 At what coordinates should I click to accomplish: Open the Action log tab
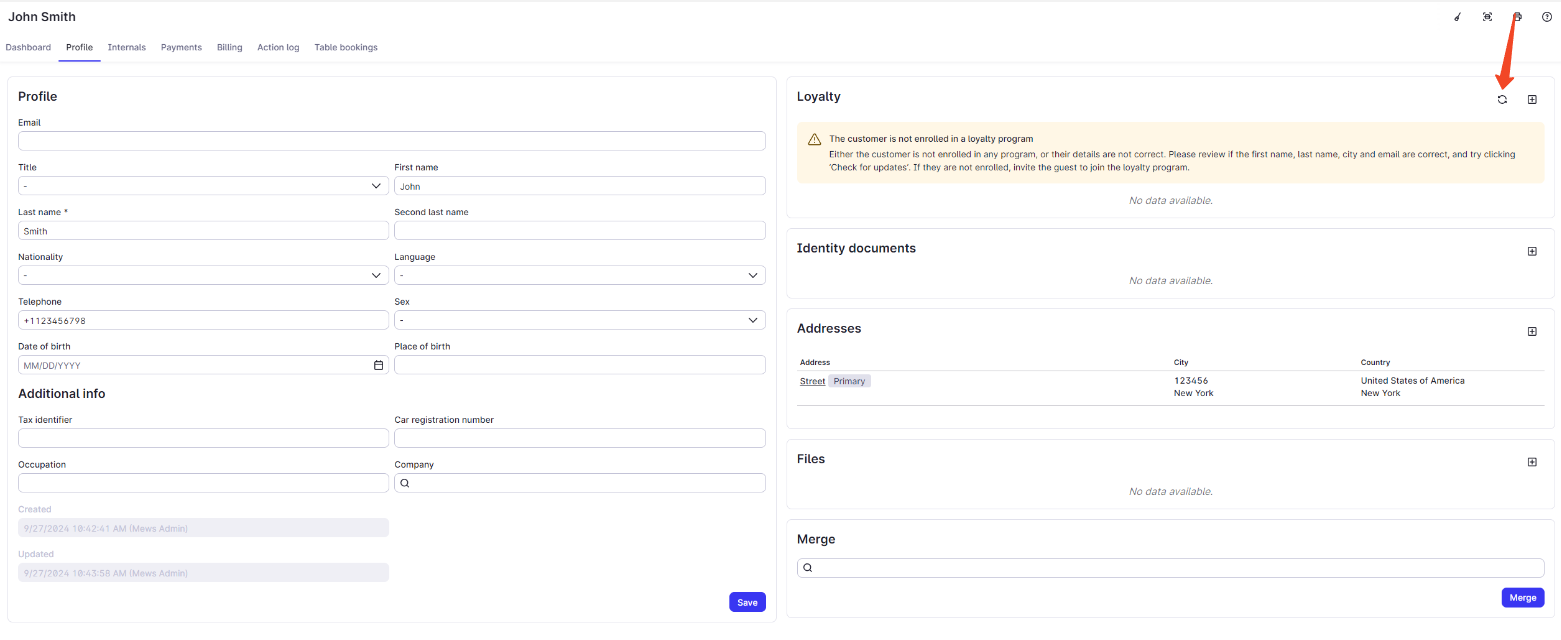pyautogui.click(x=278, y=47)
